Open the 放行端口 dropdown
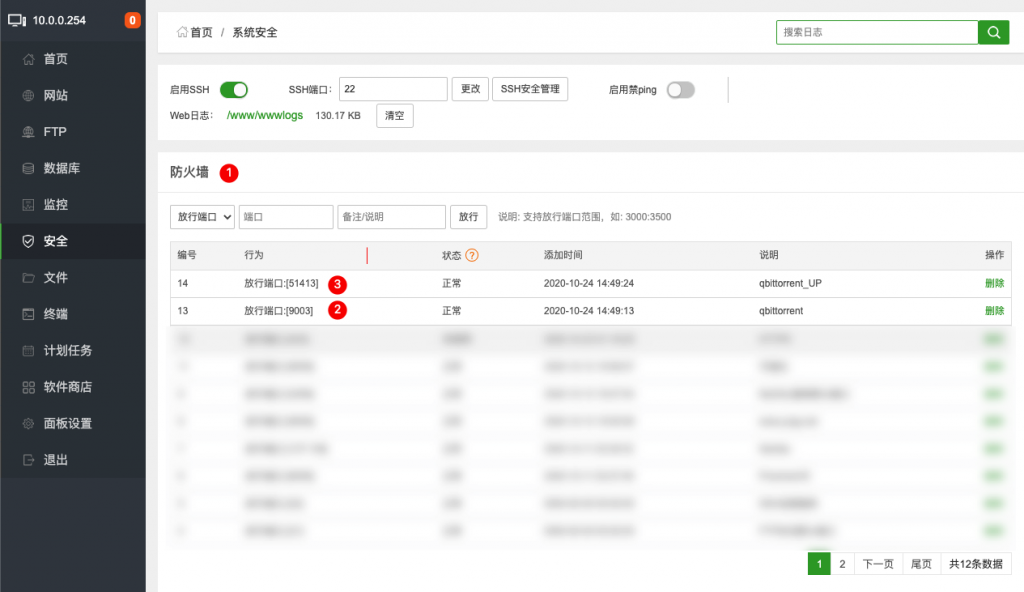Image resolution: width=1024 pixels, height=592 pixels. pyautogui.click(x=202, y=217)
